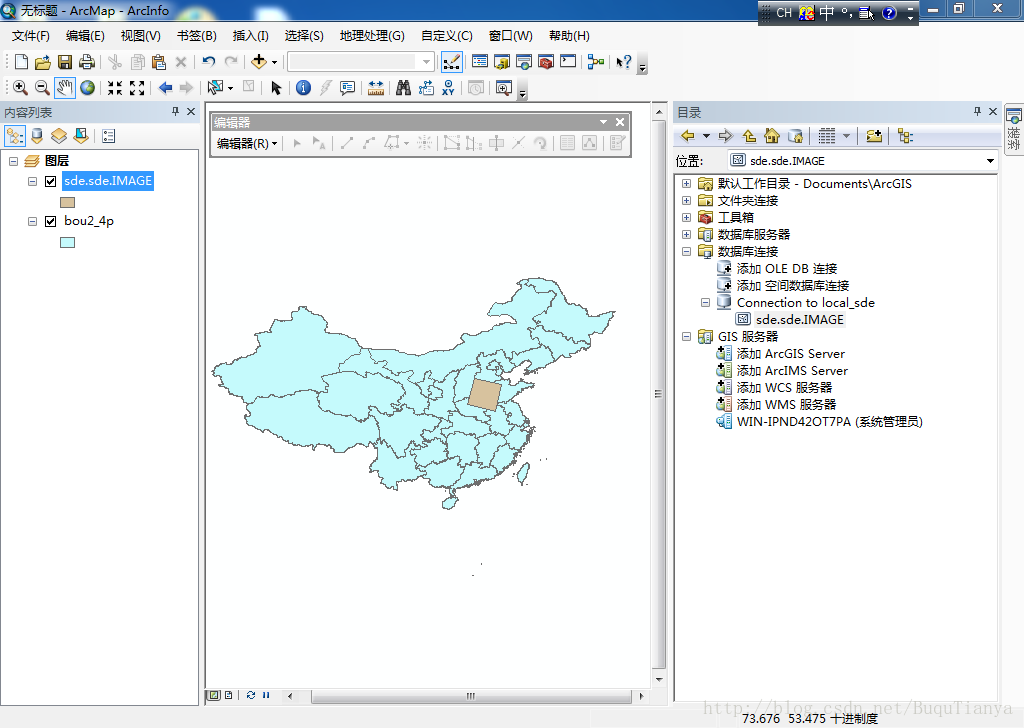Open the Catalog window icon

(x=502, y=62)
